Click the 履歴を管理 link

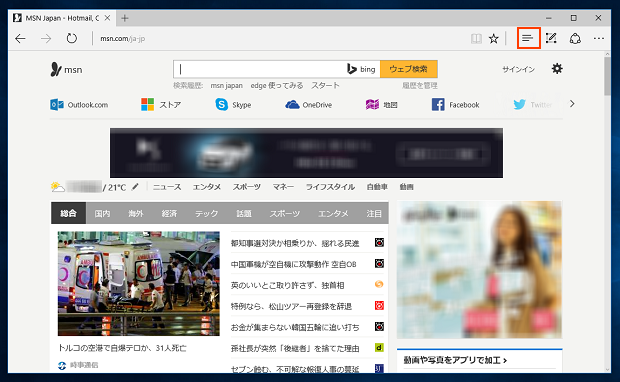420,85
